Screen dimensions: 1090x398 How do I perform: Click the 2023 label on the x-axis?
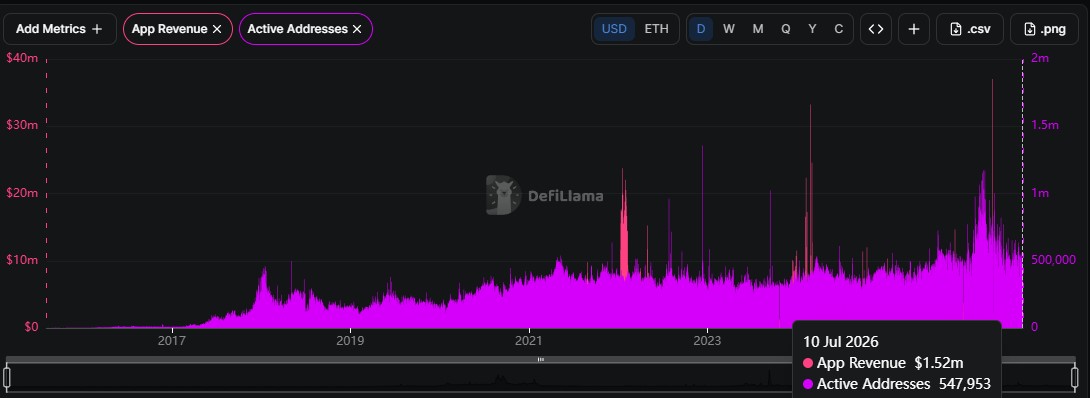point(707,342)
